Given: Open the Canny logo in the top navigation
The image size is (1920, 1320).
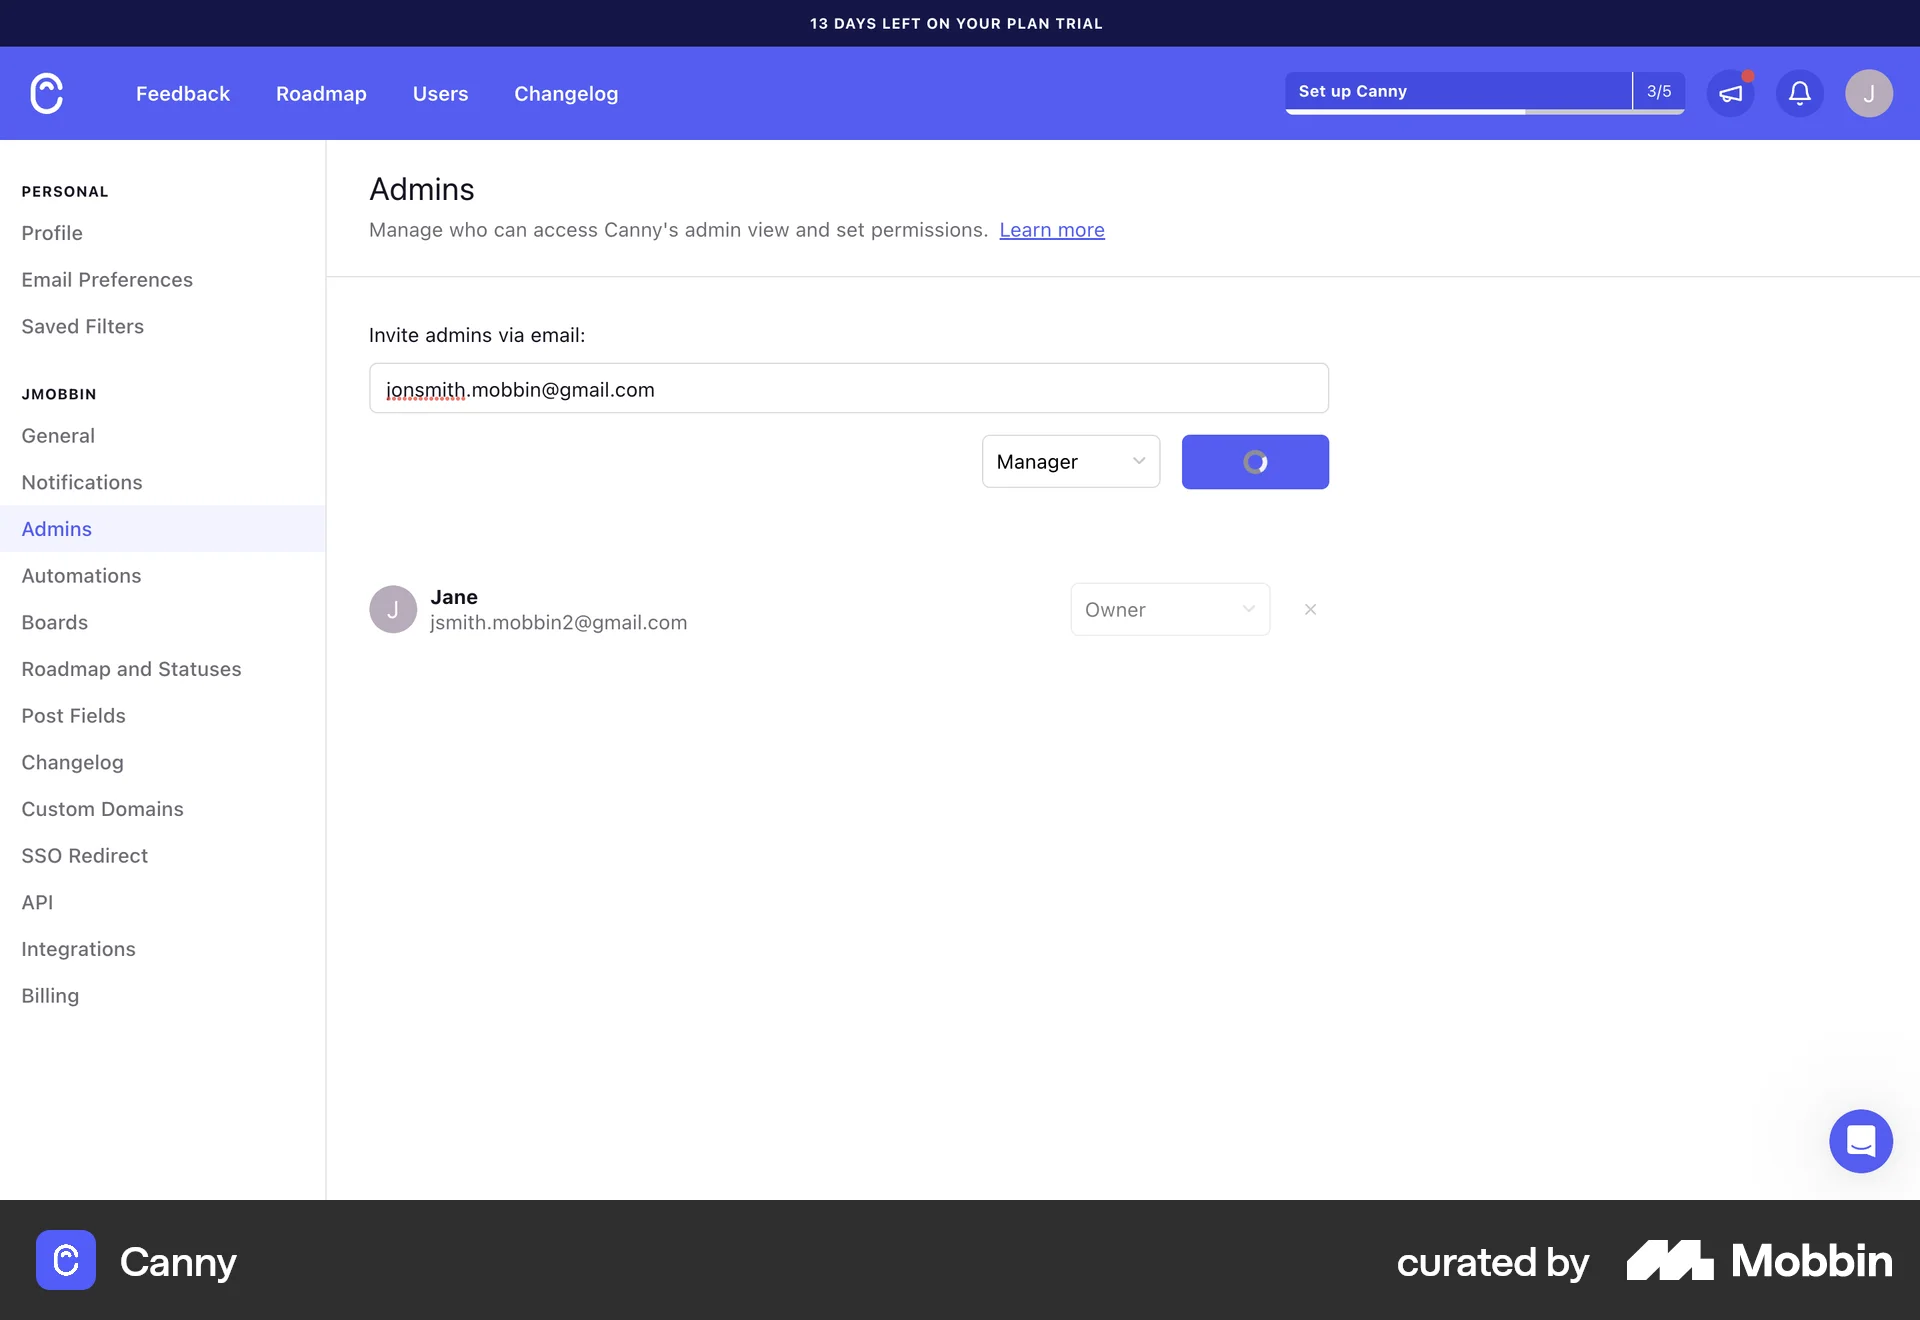Looking at the screenshot, I should (x=46, y=93).
